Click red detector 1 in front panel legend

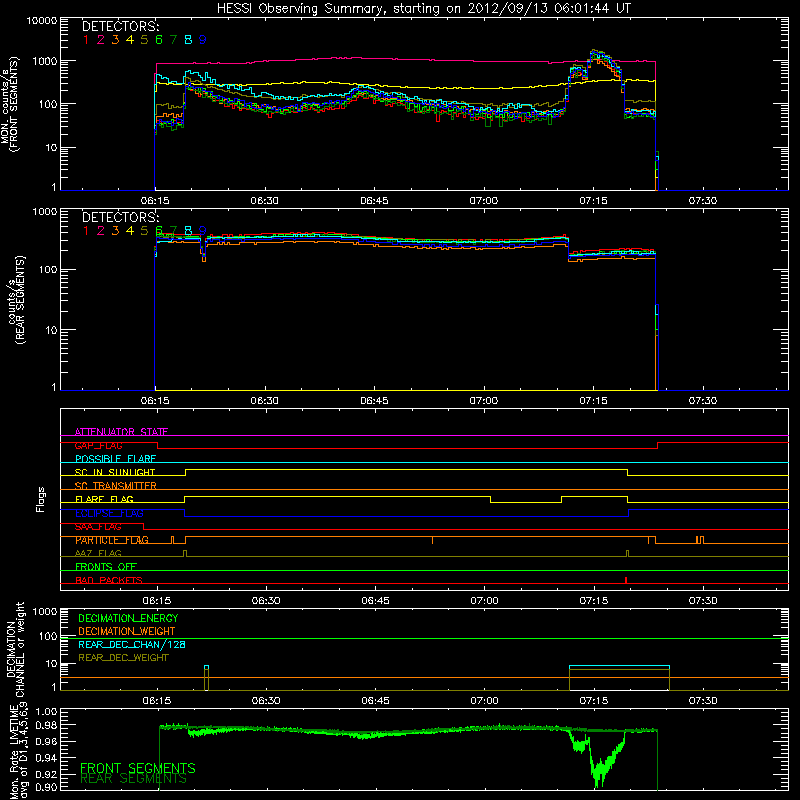(86, 40)
